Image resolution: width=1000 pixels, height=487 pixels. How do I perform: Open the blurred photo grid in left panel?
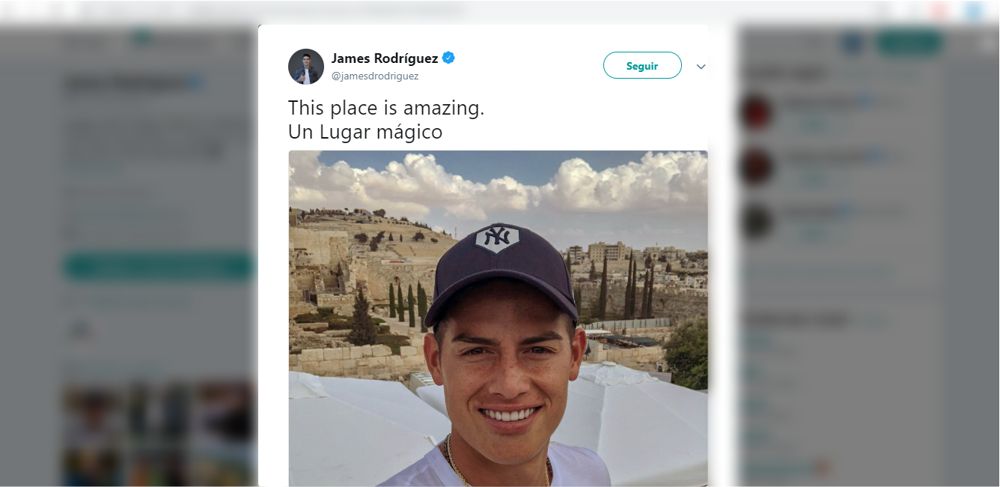[x=159, y=433]
